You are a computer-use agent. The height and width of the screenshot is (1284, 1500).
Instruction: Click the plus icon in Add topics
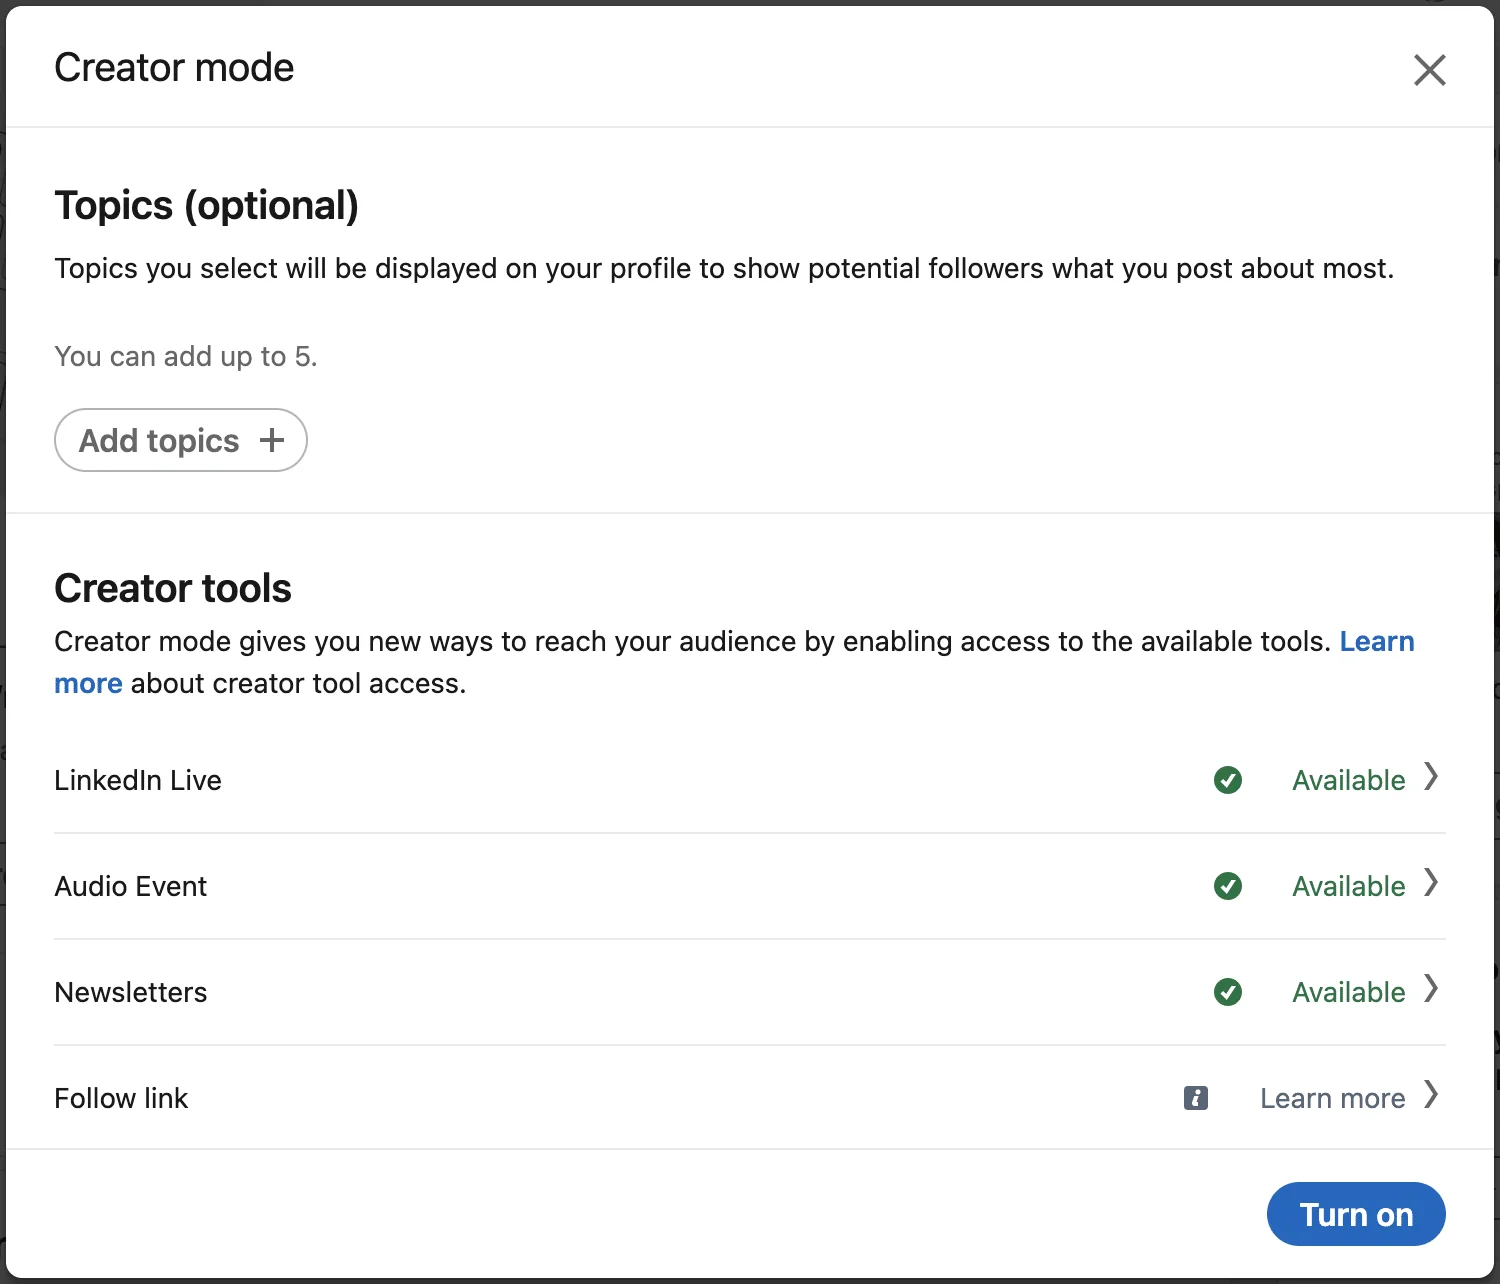point(272,440)
